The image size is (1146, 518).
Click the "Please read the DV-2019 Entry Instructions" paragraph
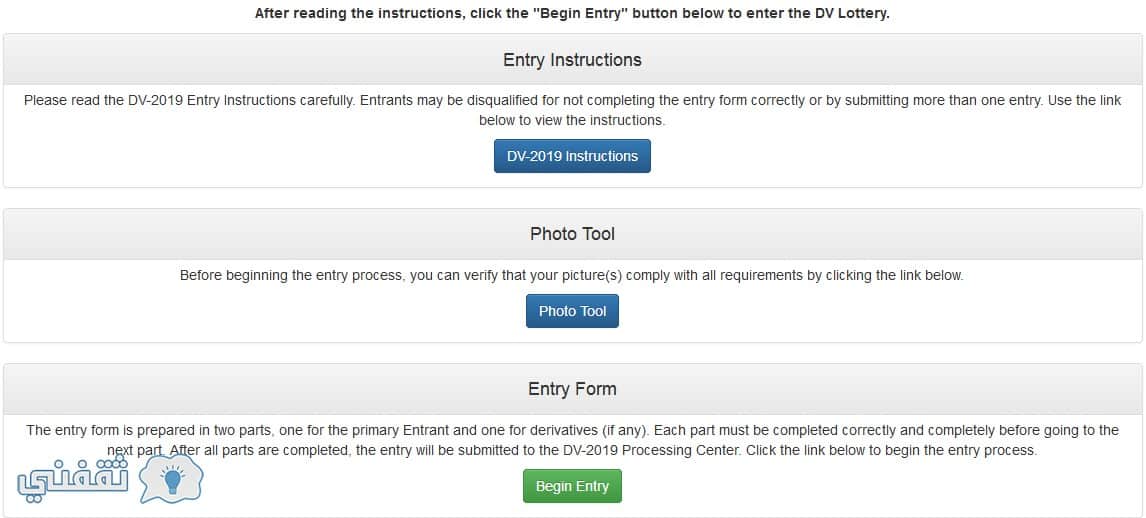tap(572, 110)
